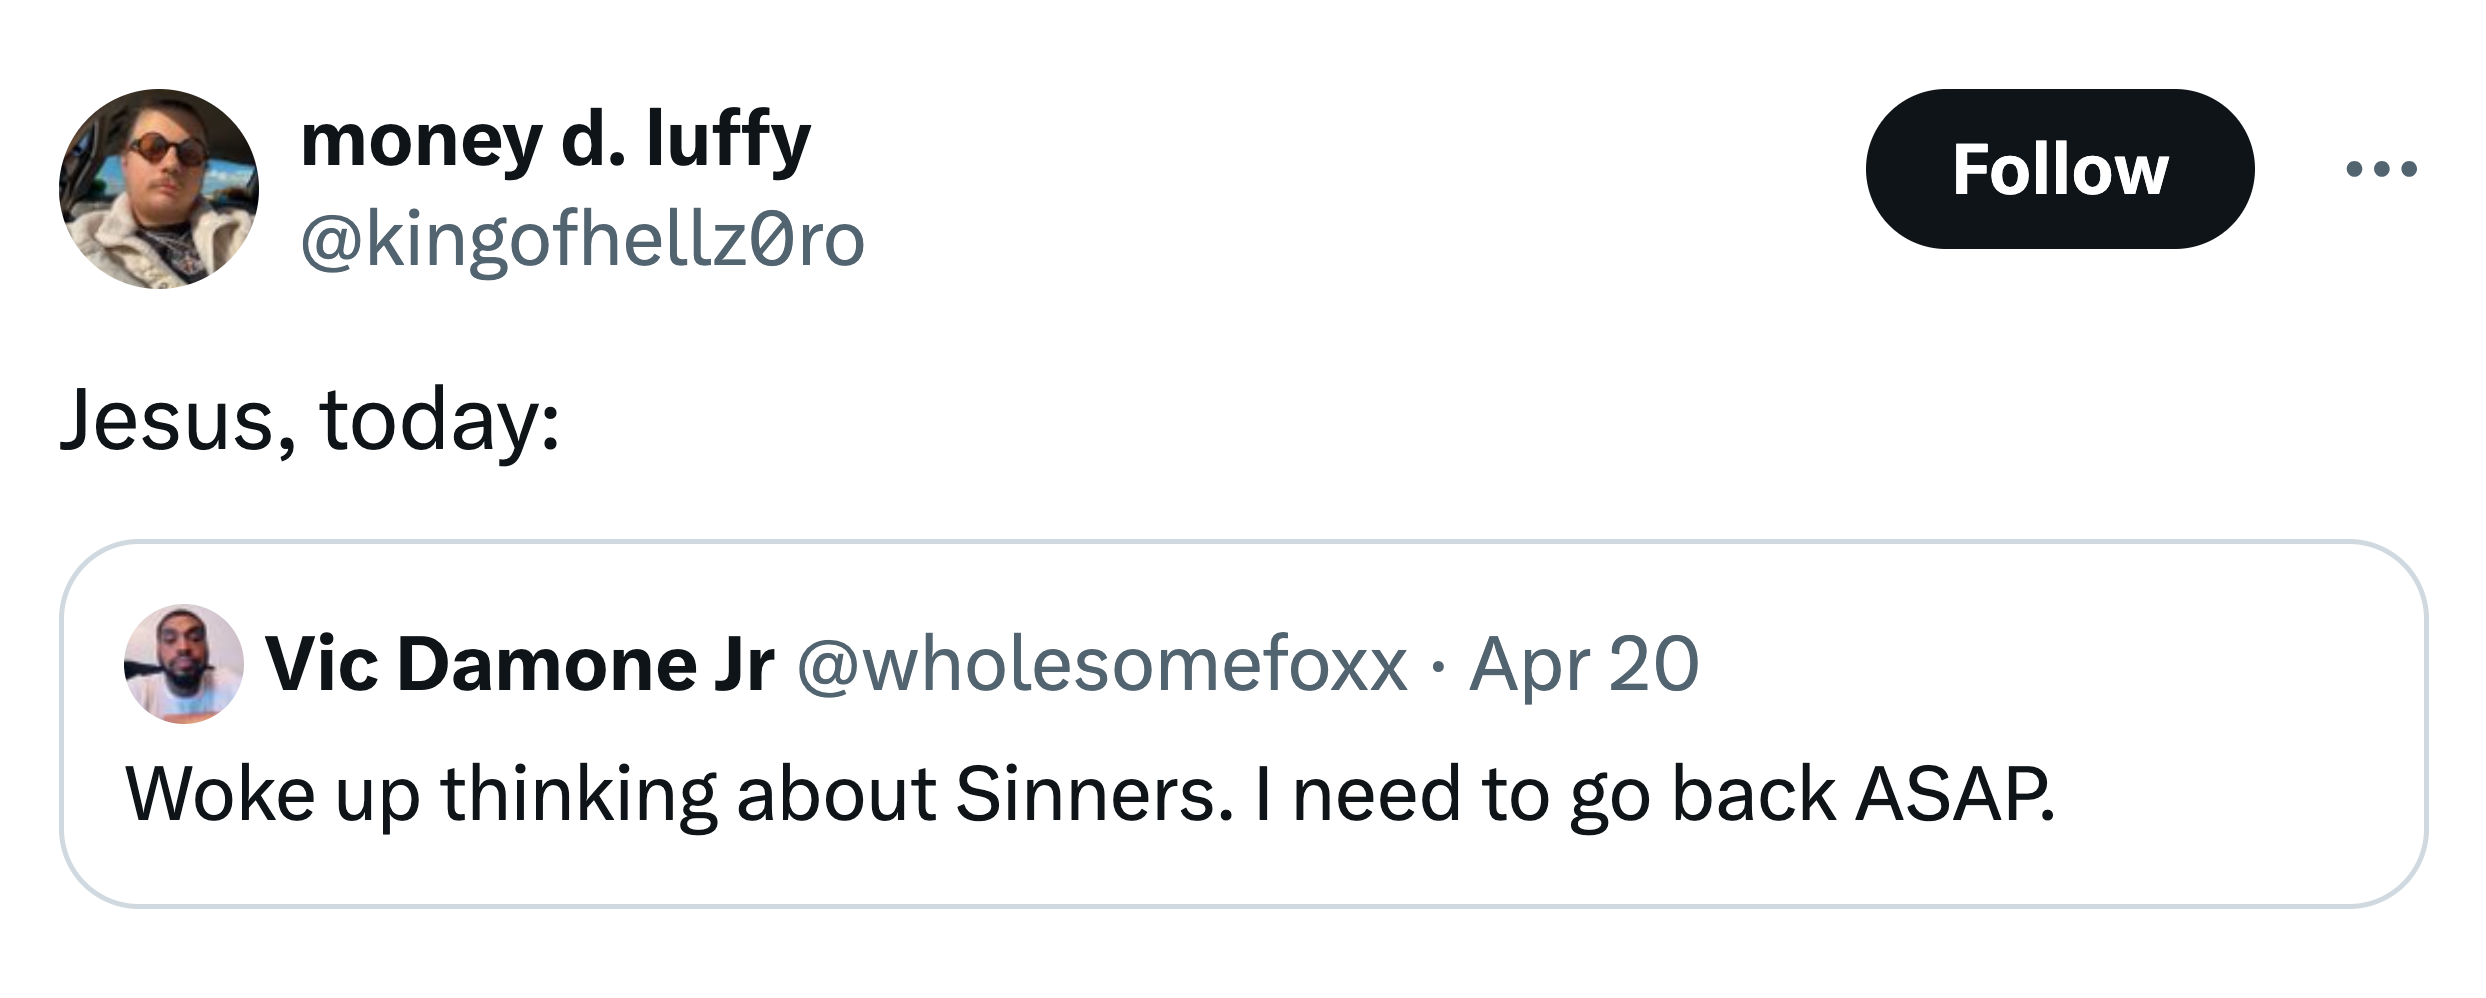Click the word 'Woke' in quoted tweet
Image resolution: width=2486 pixels, height=998 pixels.
220,796
